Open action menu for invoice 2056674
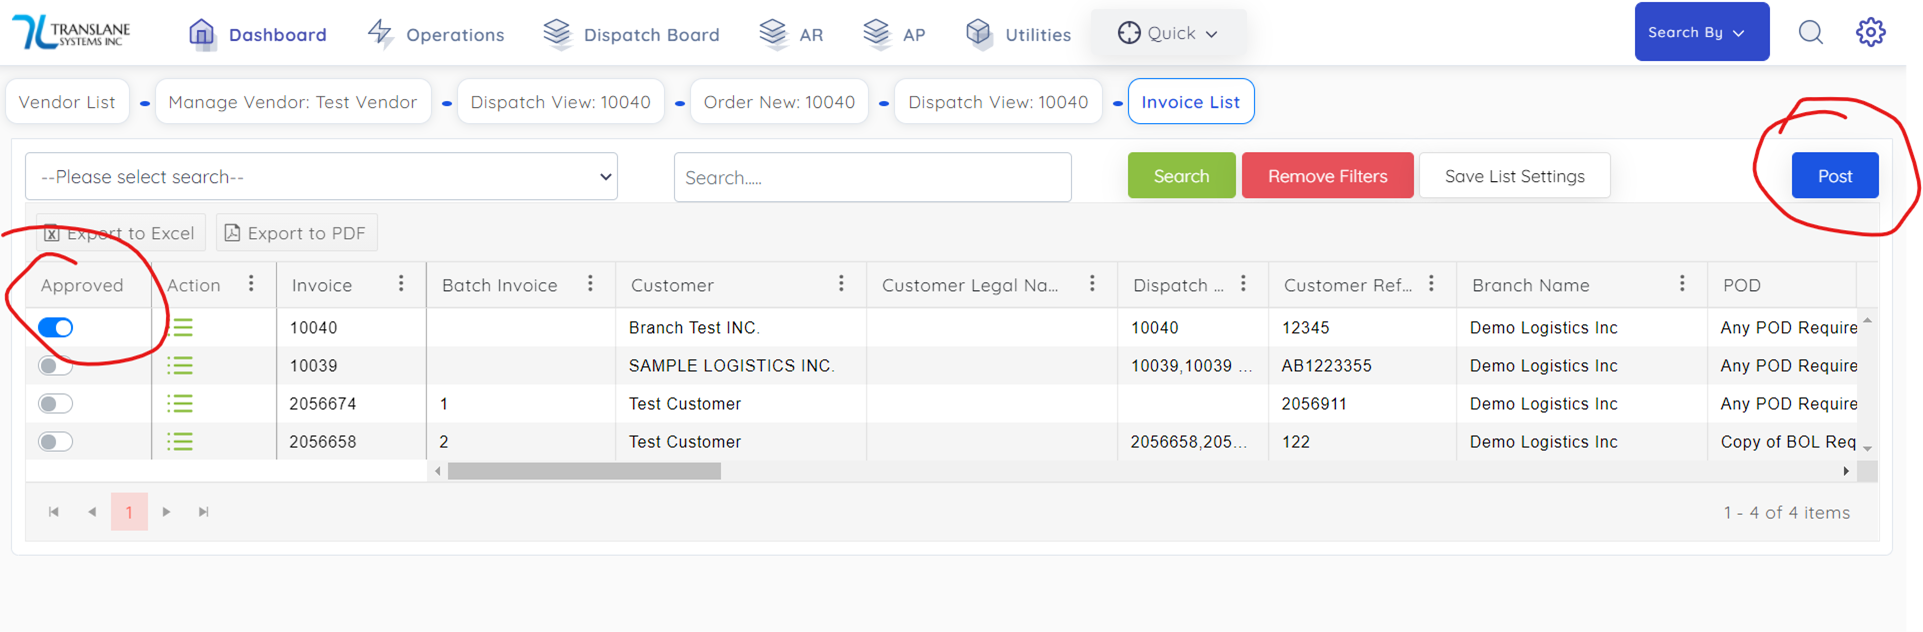 180,404
